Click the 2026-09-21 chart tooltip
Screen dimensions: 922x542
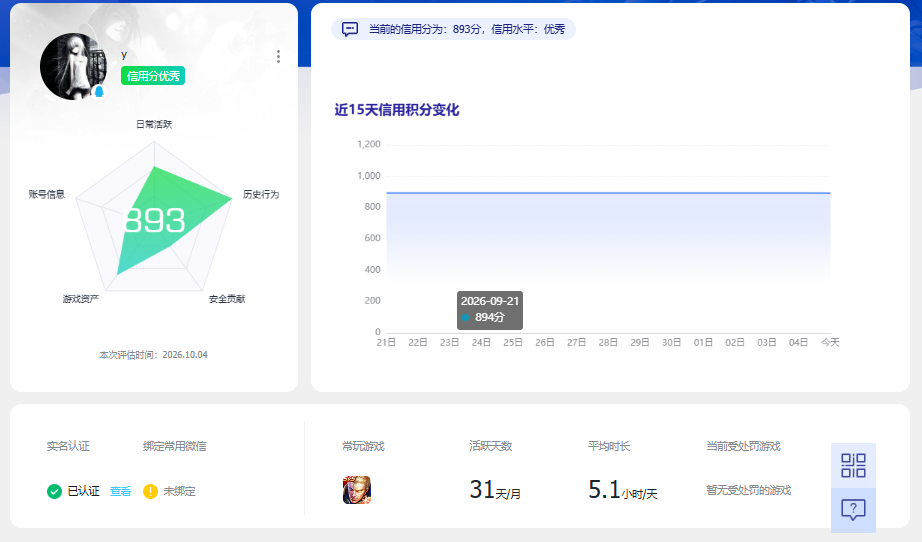tap(490, 310)
